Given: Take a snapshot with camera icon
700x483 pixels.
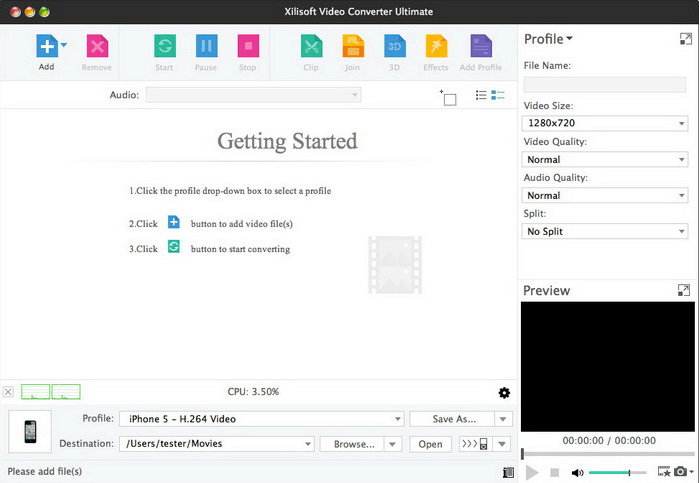Looking at the screenshot, I should click(680, 471).
